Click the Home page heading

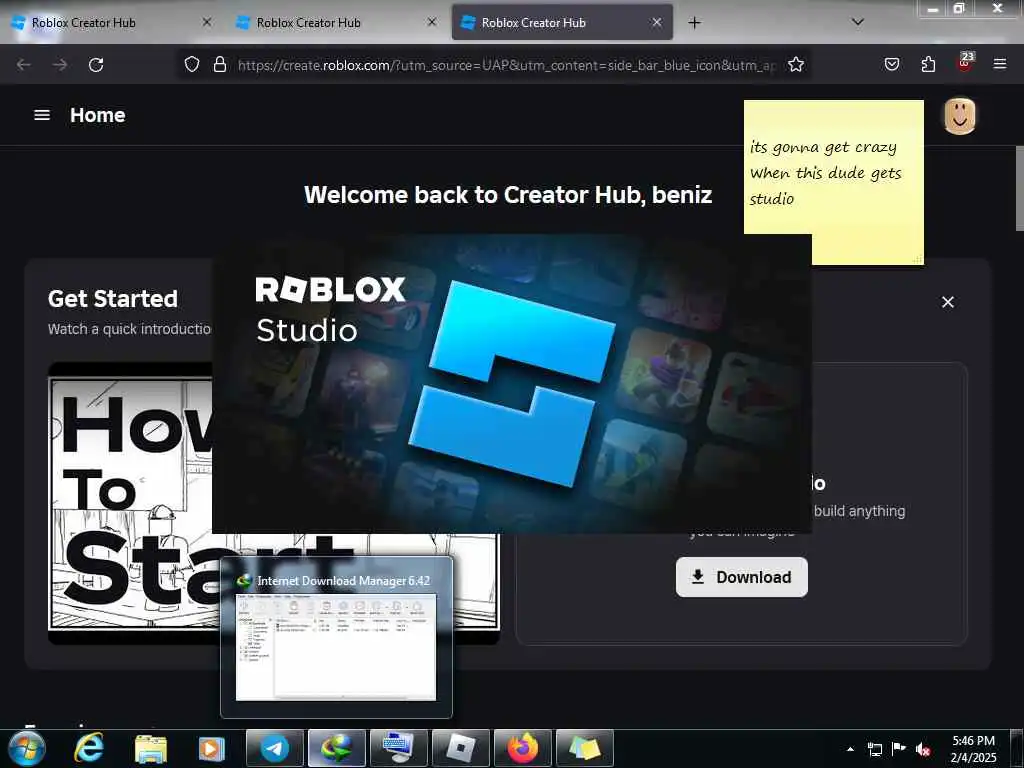coord(98,115)
